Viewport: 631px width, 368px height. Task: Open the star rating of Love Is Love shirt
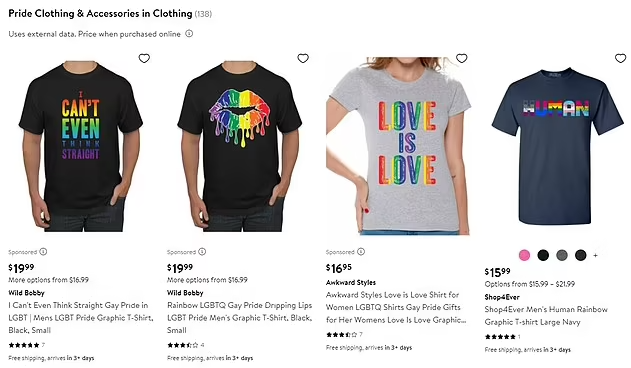(344, 335)
